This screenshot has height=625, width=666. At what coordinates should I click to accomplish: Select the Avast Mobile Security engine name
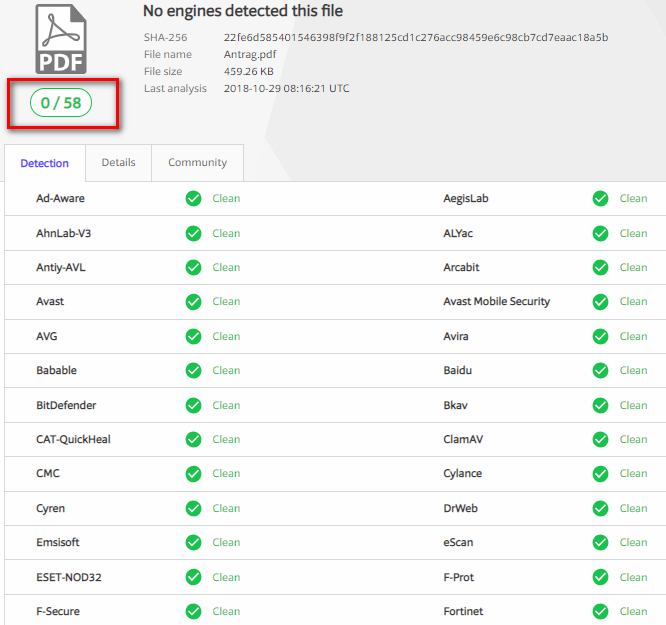tap(496, 301)
